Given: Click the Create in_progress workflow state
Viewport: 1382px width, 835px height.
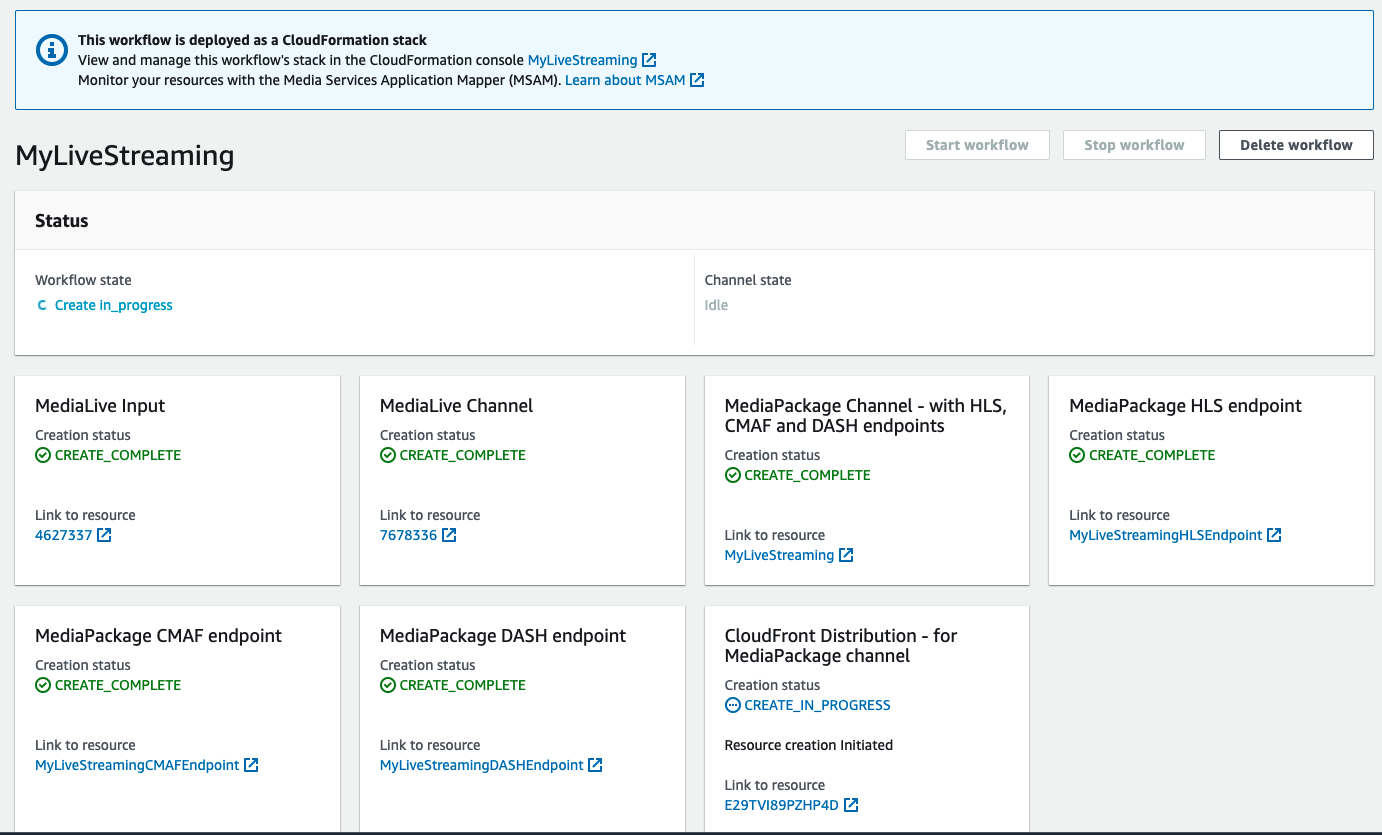Looking at the screenshot, I should [x=114, y=305].
